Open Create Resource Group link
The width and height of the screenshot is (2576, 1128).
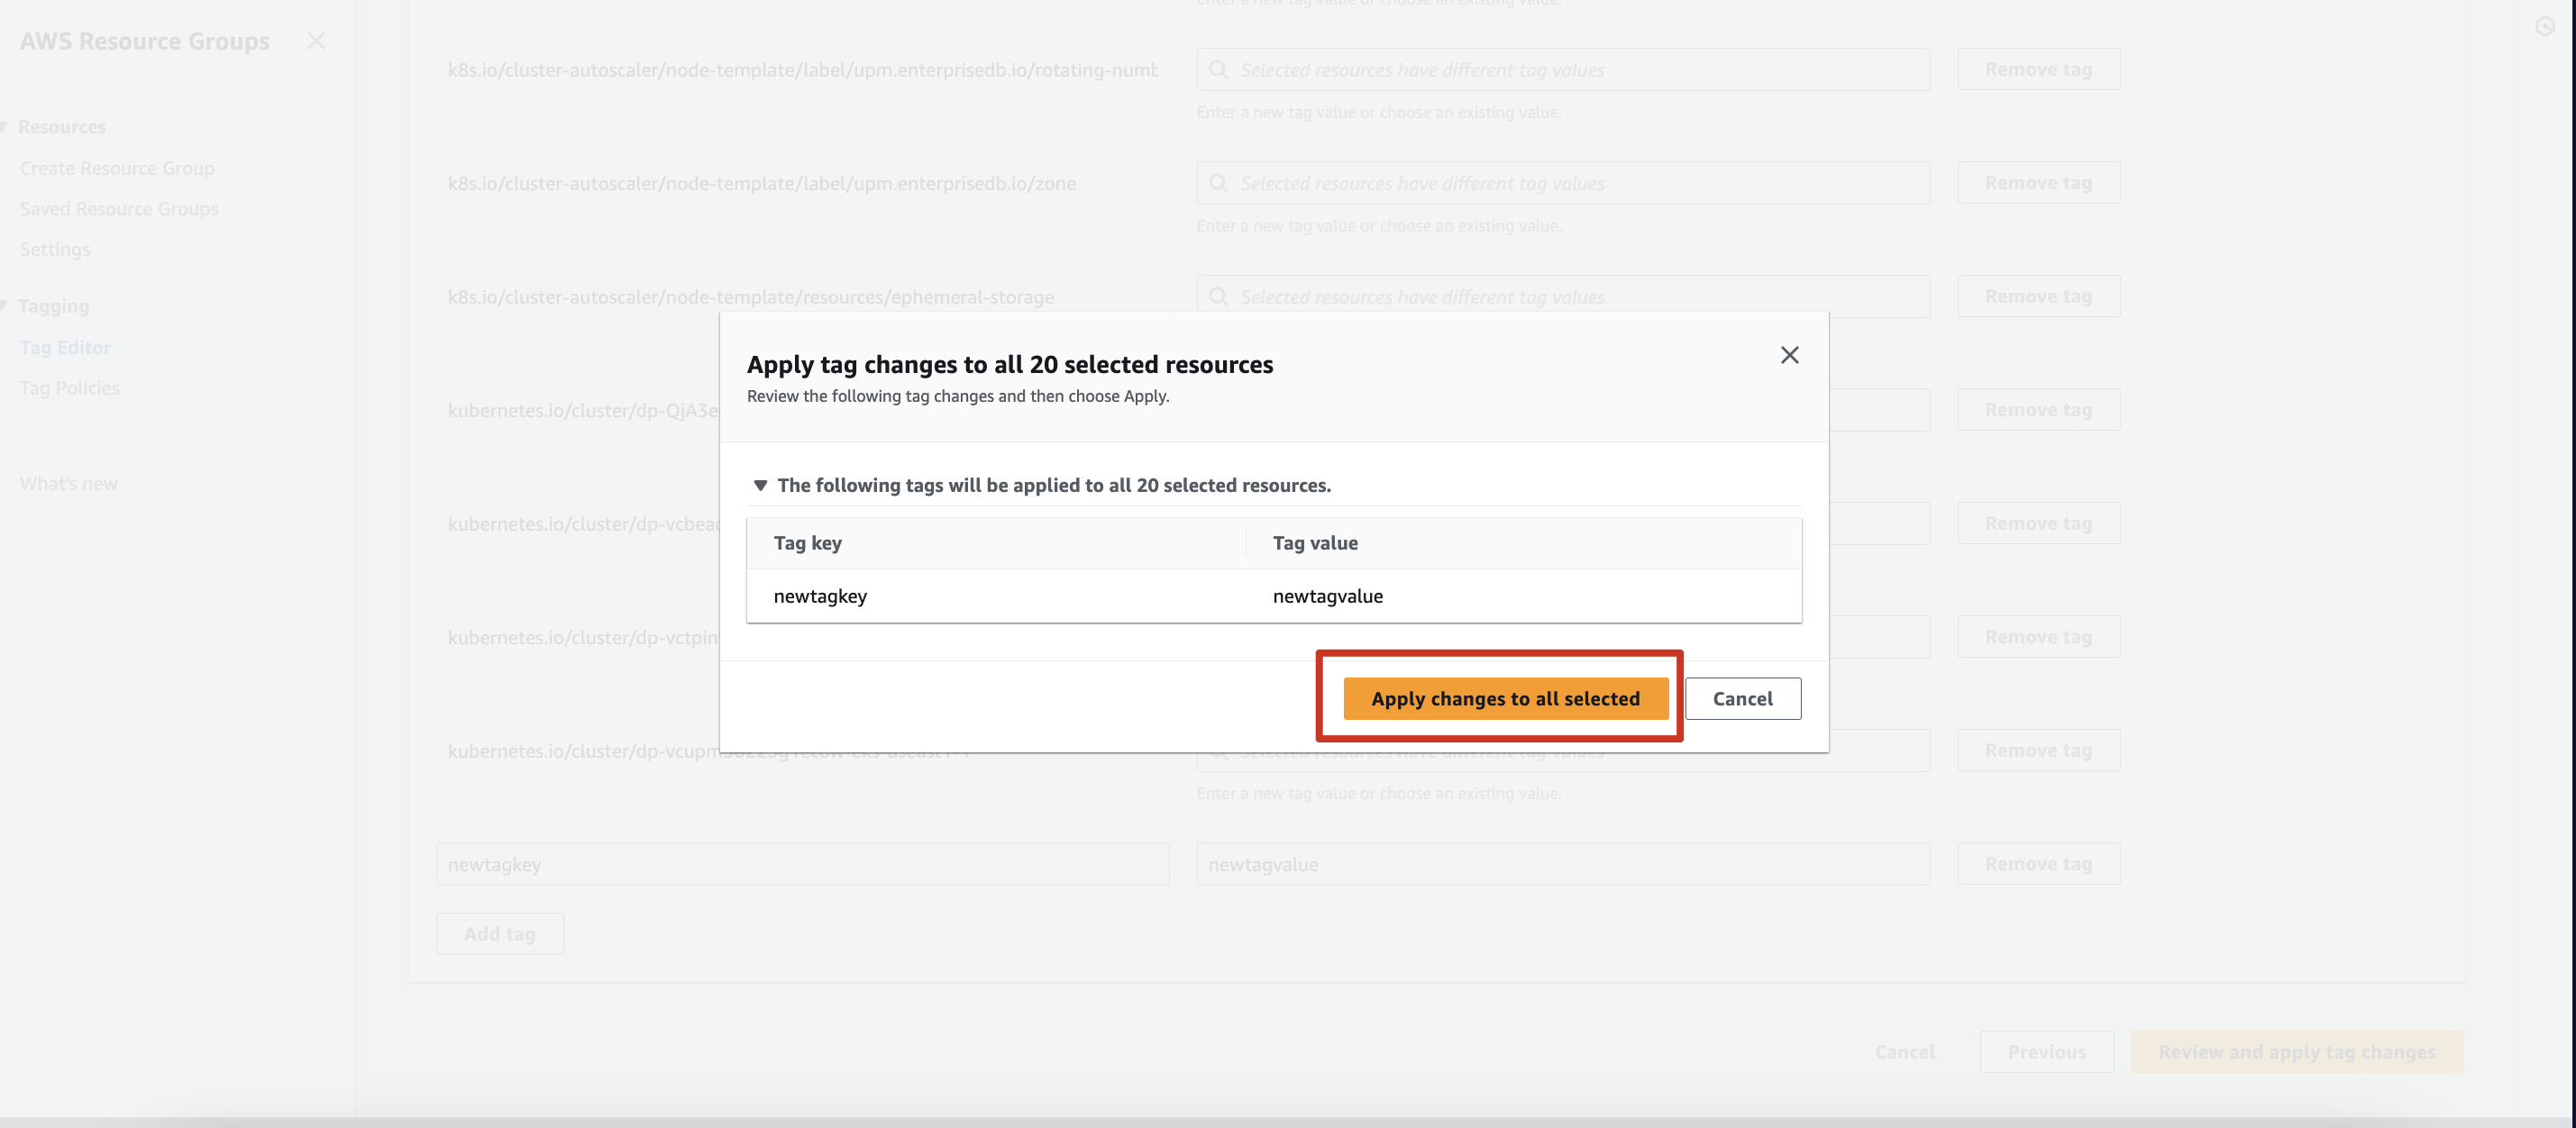(x=117, y=168)
